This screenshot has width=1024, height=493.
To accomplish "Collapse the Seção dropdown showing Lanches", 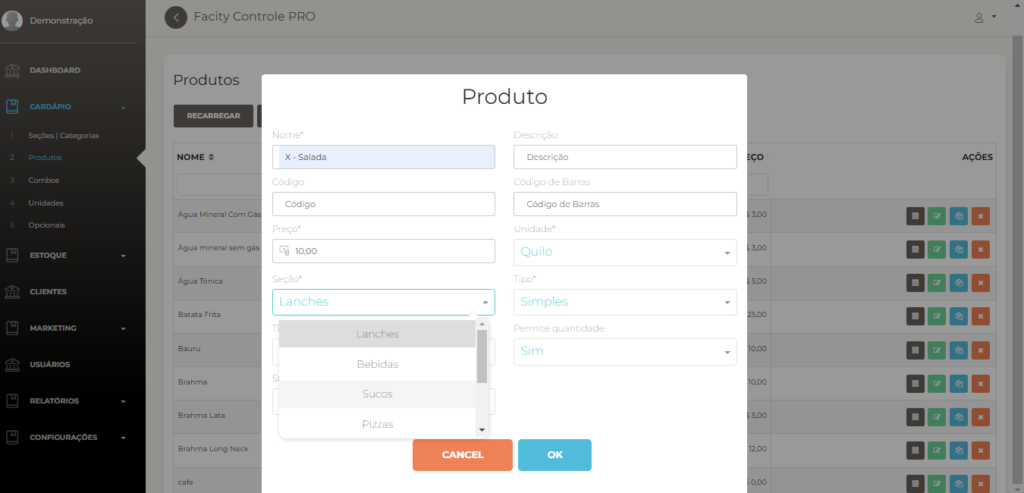I will point(383,302).
